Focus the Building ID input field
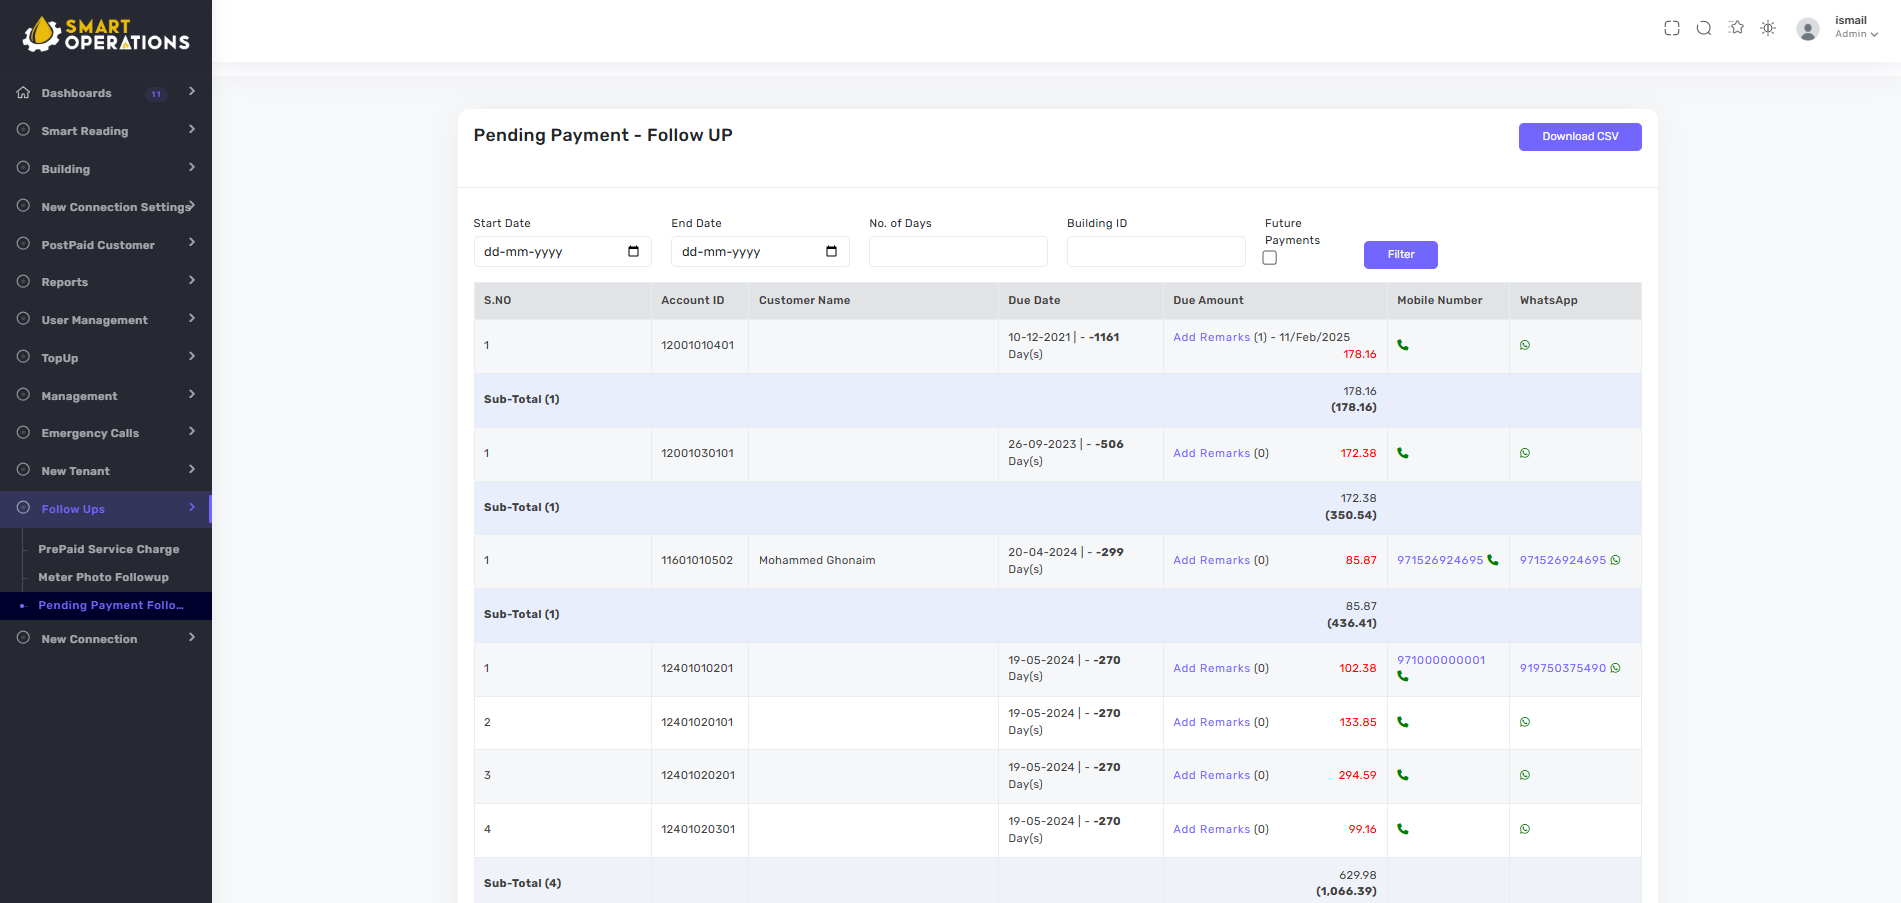The width and height of the screenshot is (1901, 903). 1156,252
